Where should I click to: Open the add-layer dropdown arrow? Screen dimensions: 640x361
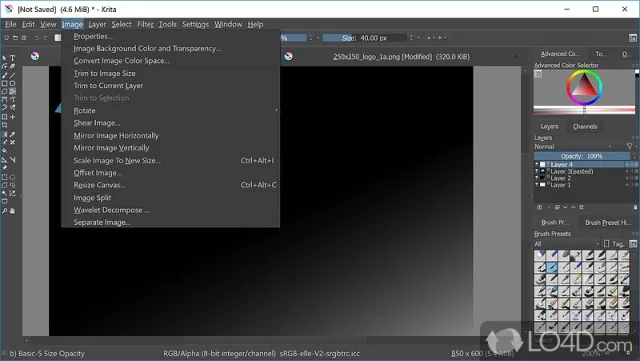(548, 207)
